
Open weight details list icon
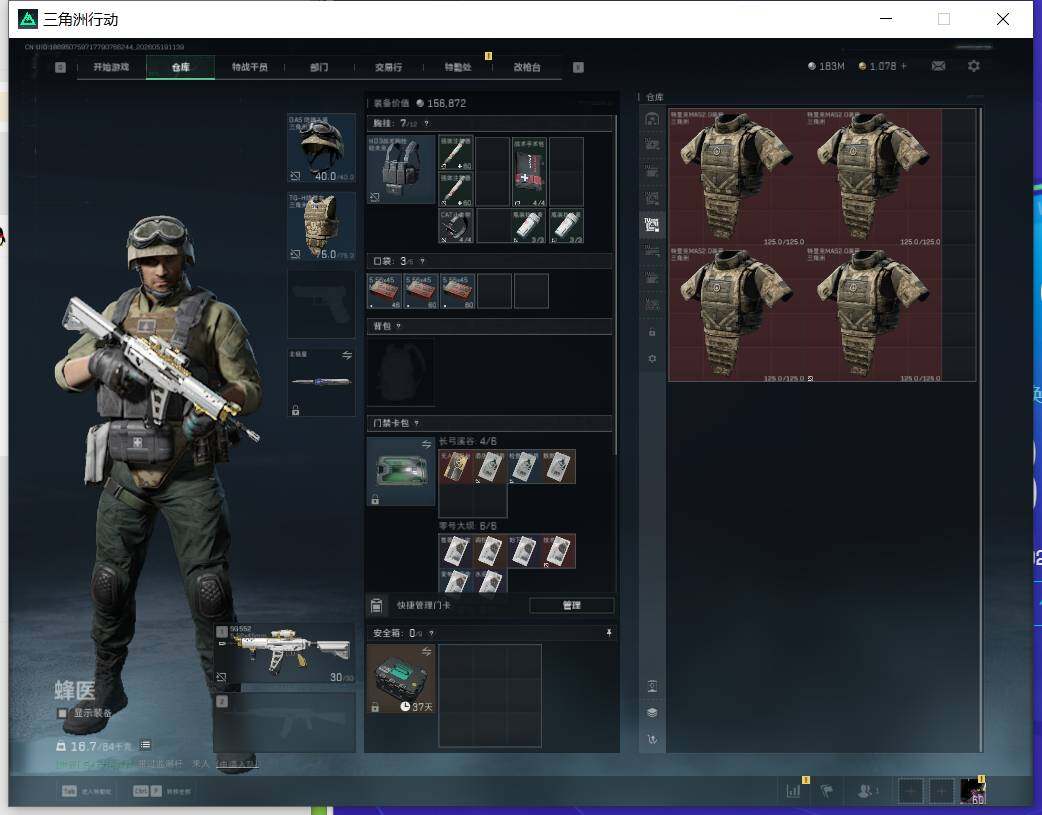click(x=146, y=745)
